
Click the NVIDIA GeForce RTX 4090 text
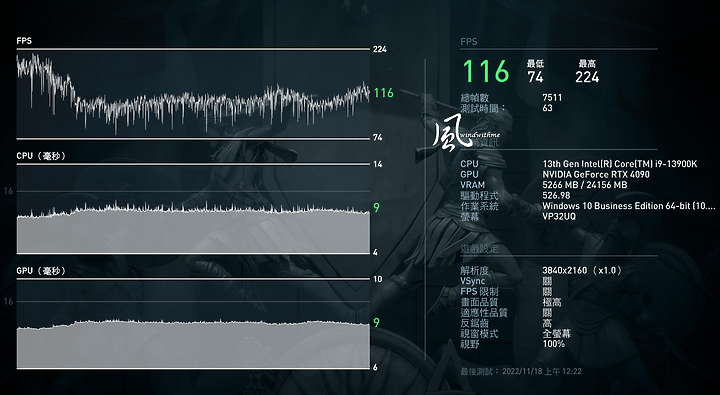(596, 175)
